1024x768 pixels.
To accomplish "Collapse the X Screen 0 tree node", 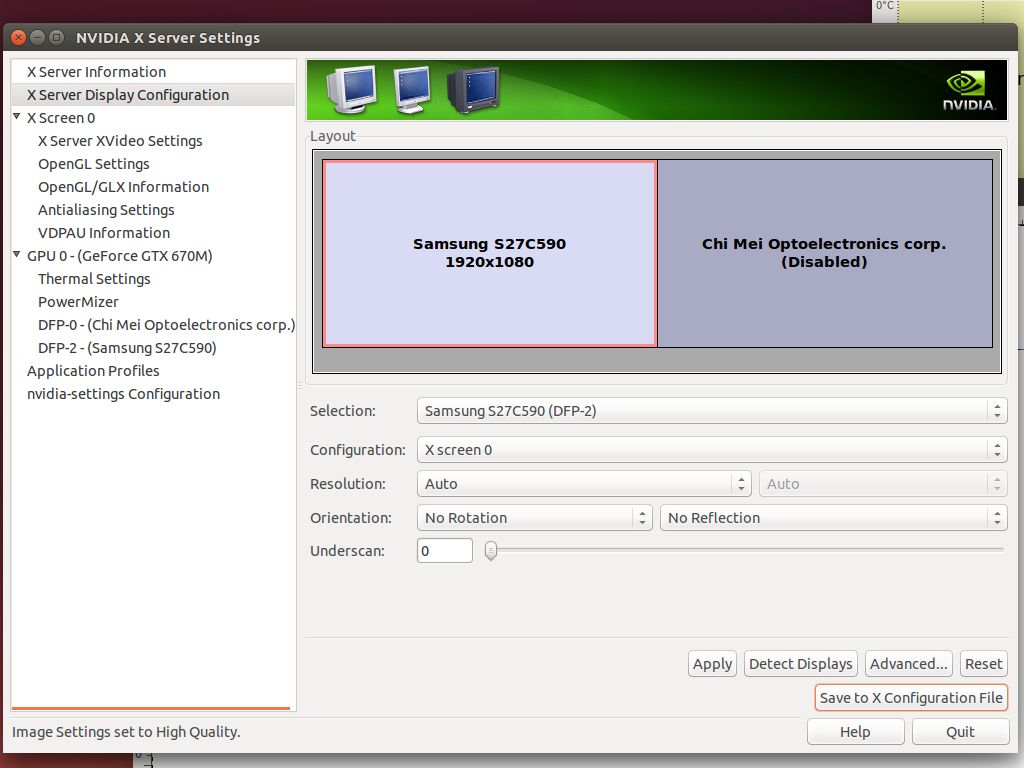I will [x=17, y=117].
